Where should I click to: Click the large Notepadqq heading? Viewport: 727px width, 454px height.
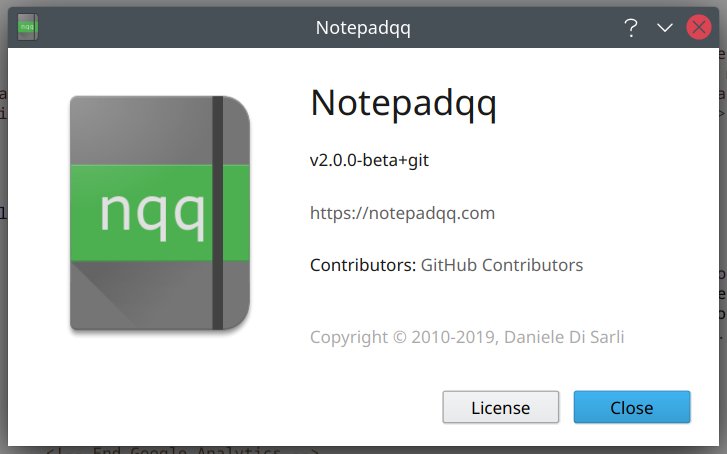point(403,102)
